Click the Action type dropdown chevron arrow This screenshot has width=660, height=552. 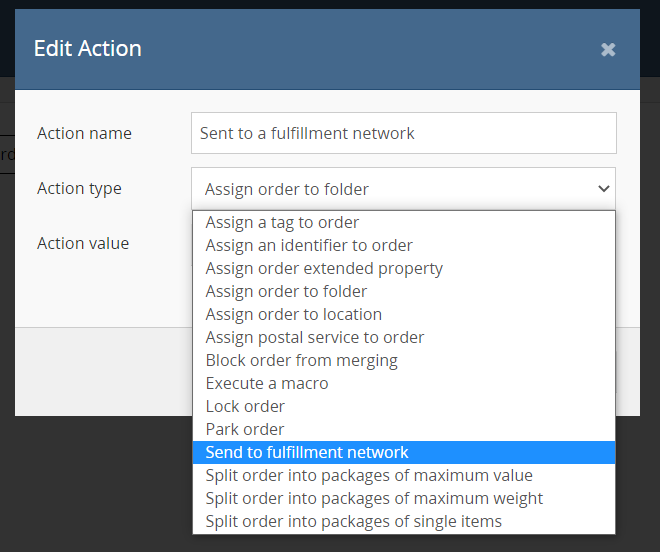click(x=603, y=188)
